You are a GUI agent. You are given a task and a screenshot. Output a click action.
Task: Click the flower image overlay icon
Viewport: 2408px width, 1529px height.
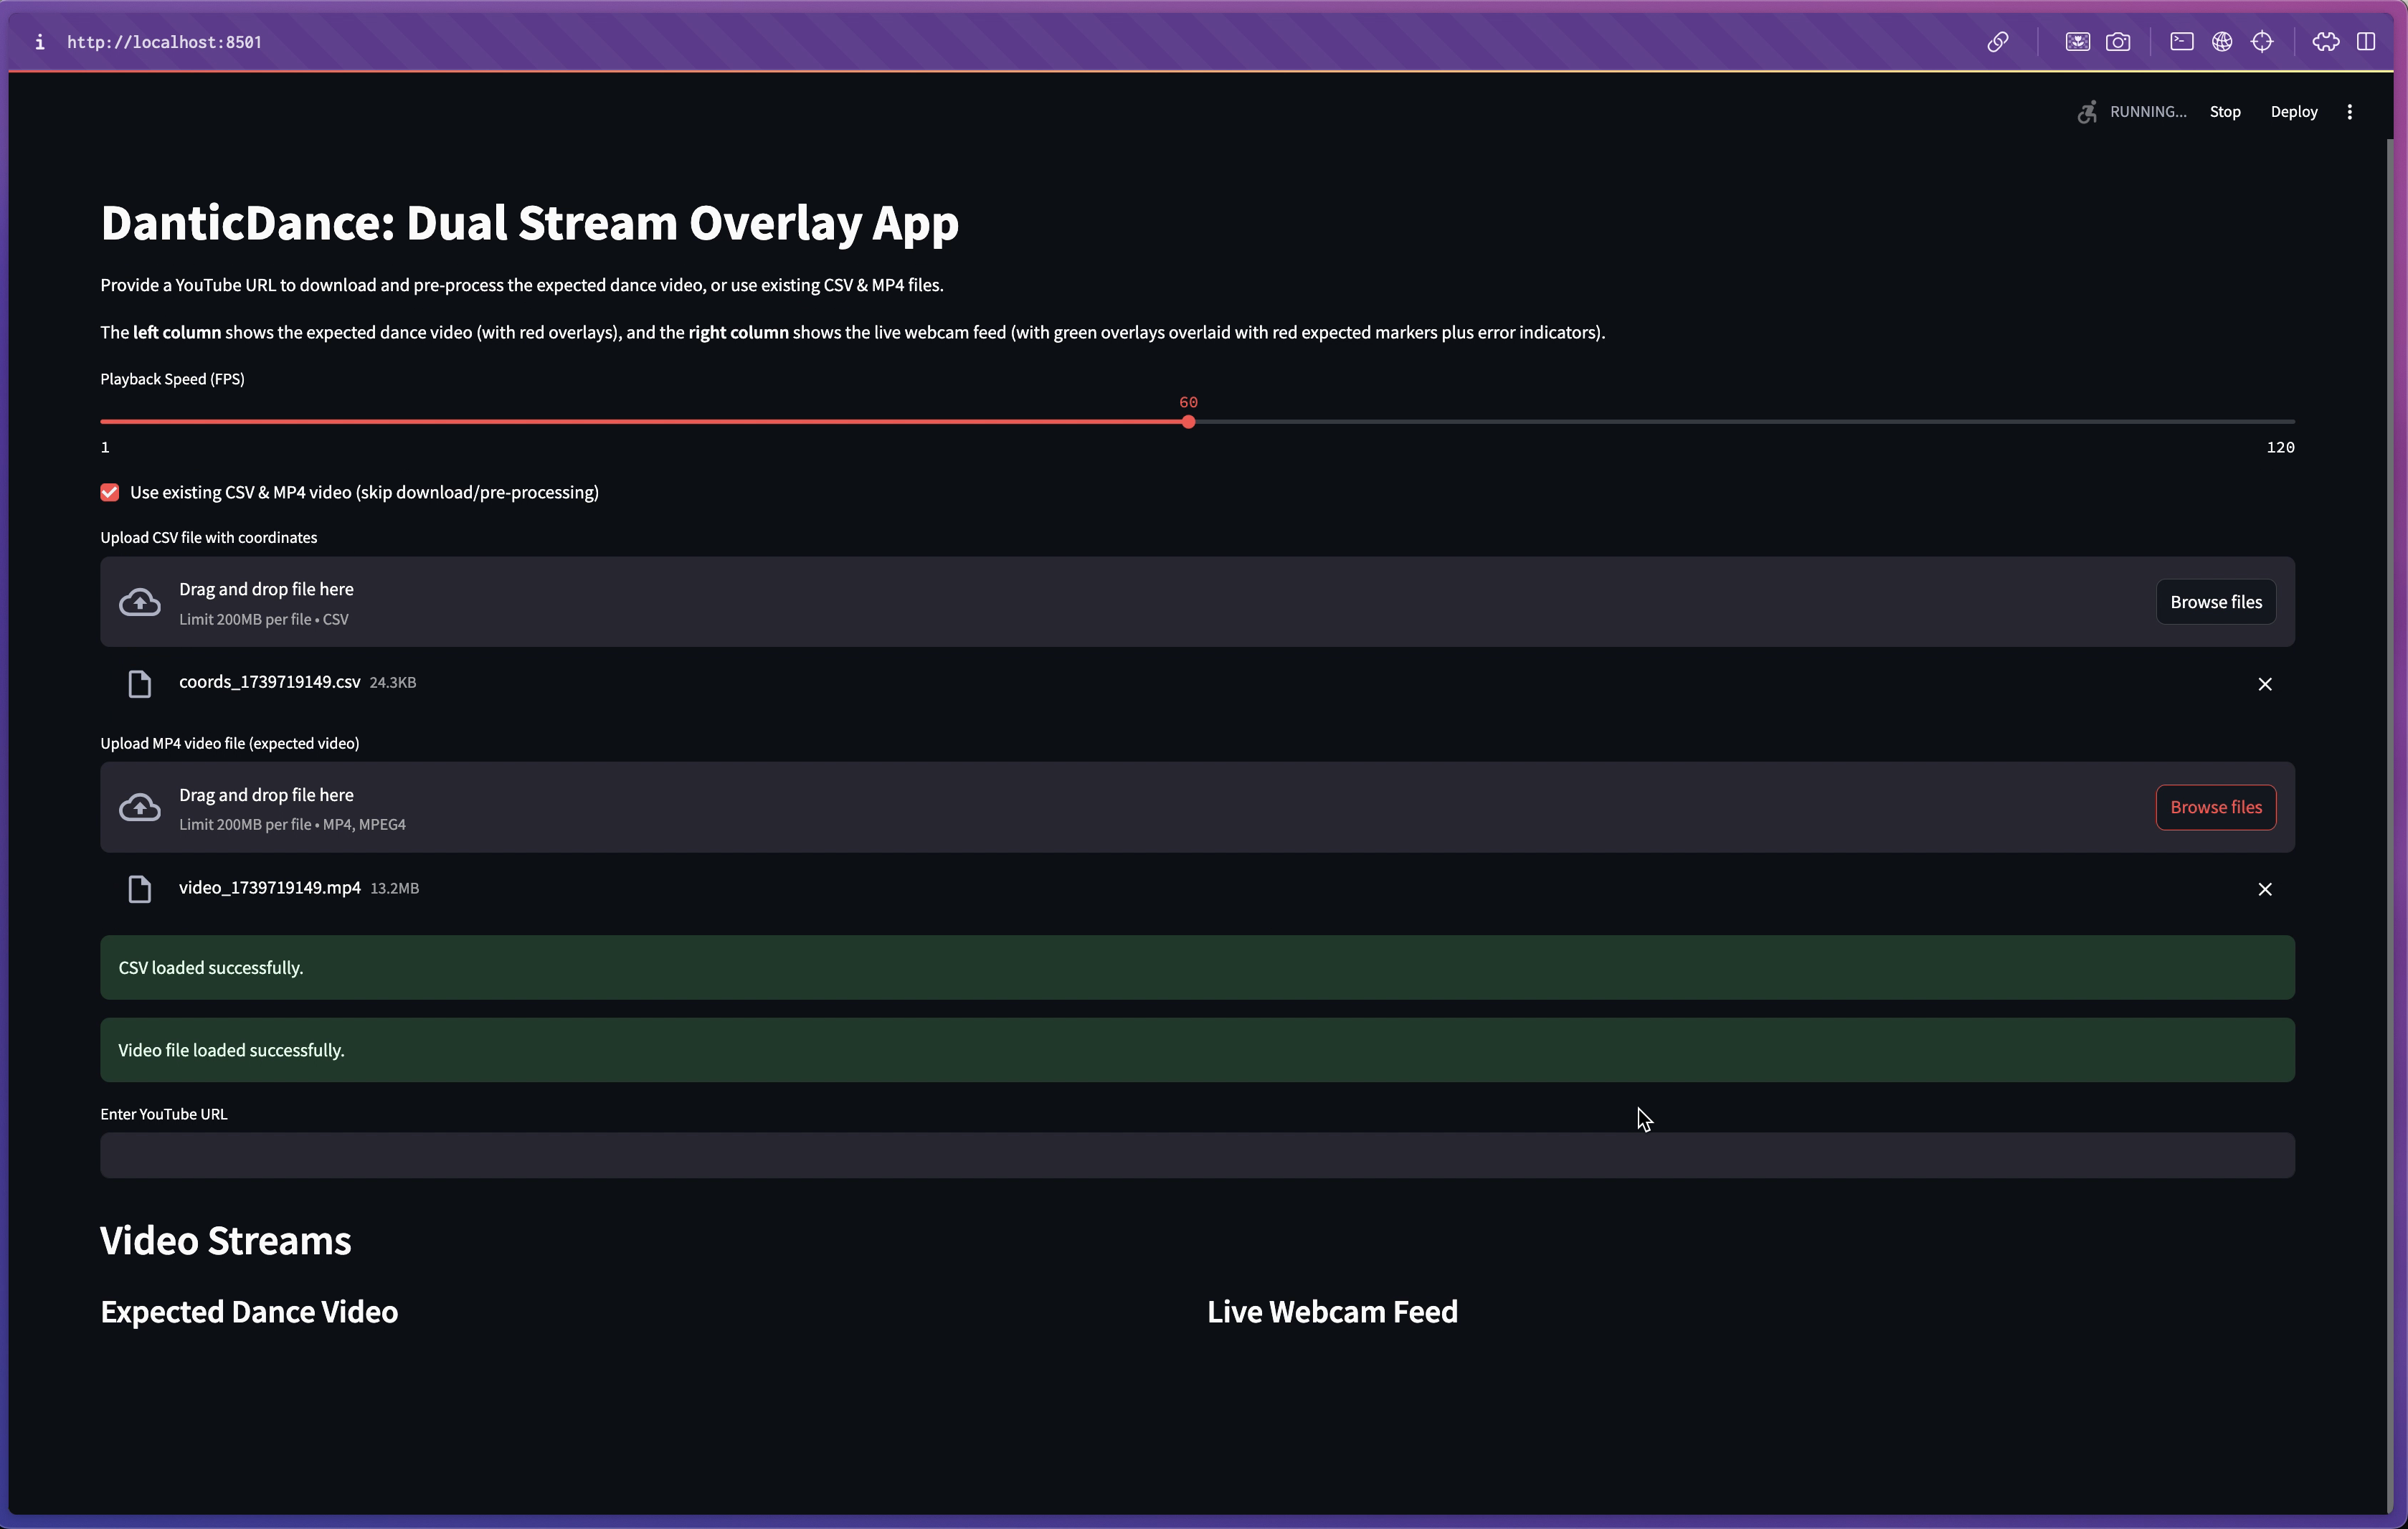(2077, 42)
